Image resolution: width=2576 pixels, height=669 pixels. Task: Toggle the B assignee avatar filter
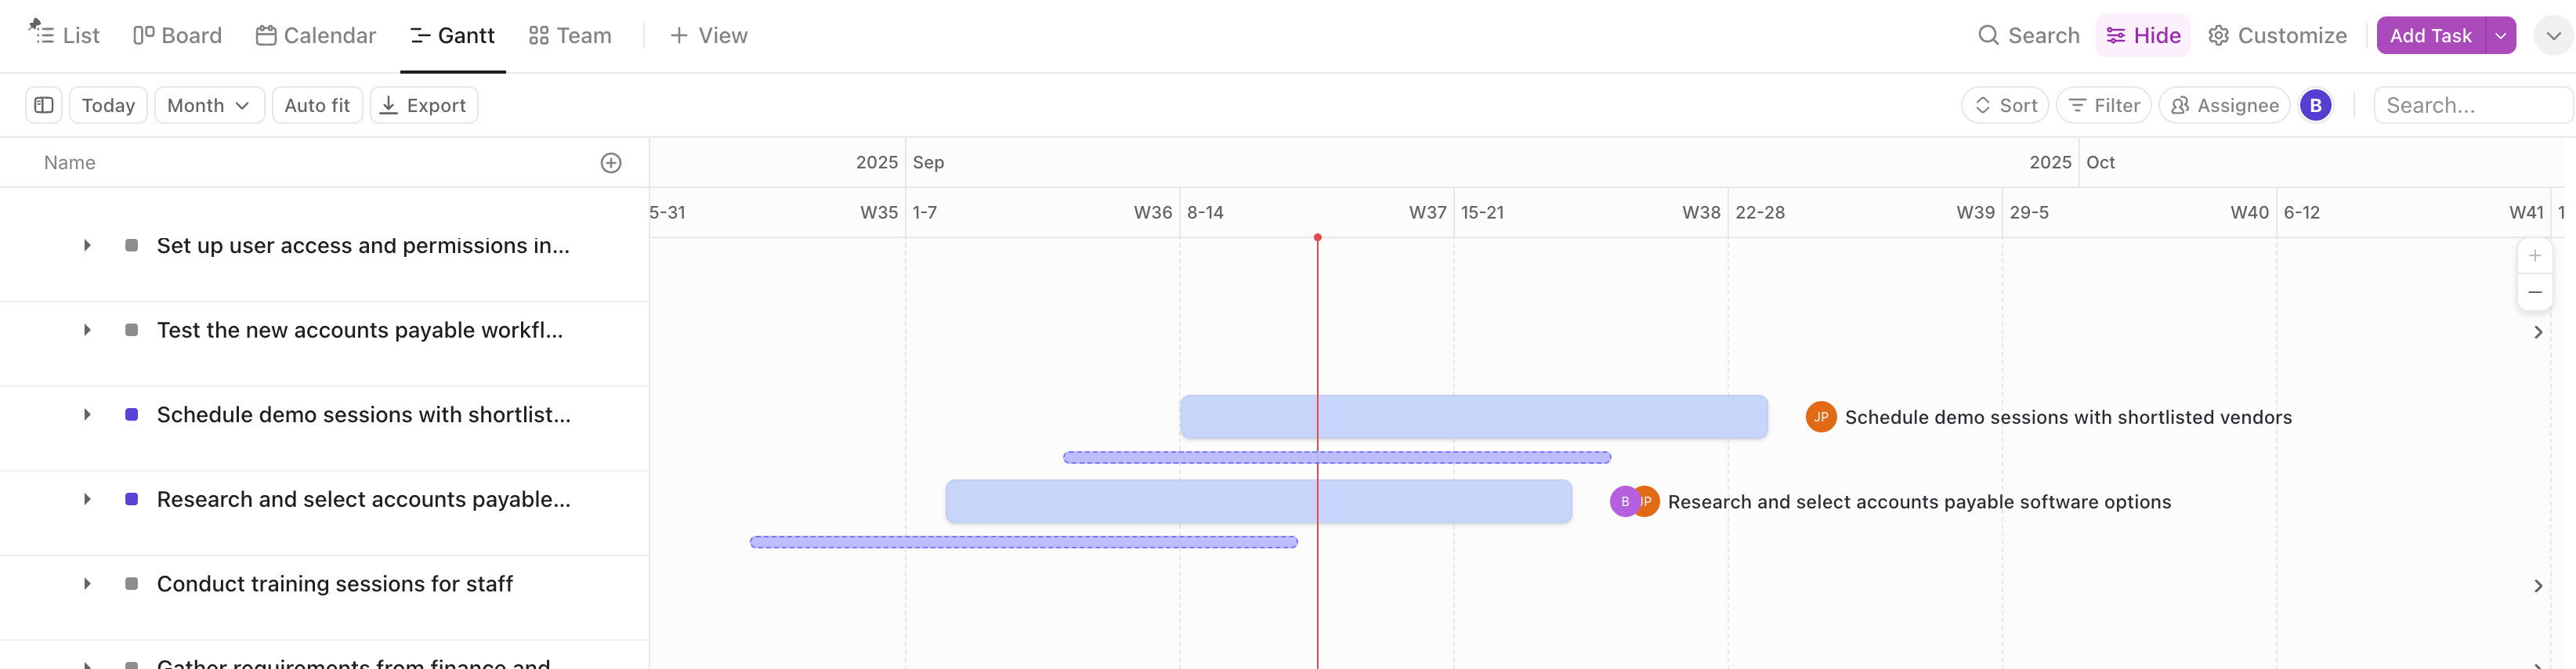click(2317, 104)
